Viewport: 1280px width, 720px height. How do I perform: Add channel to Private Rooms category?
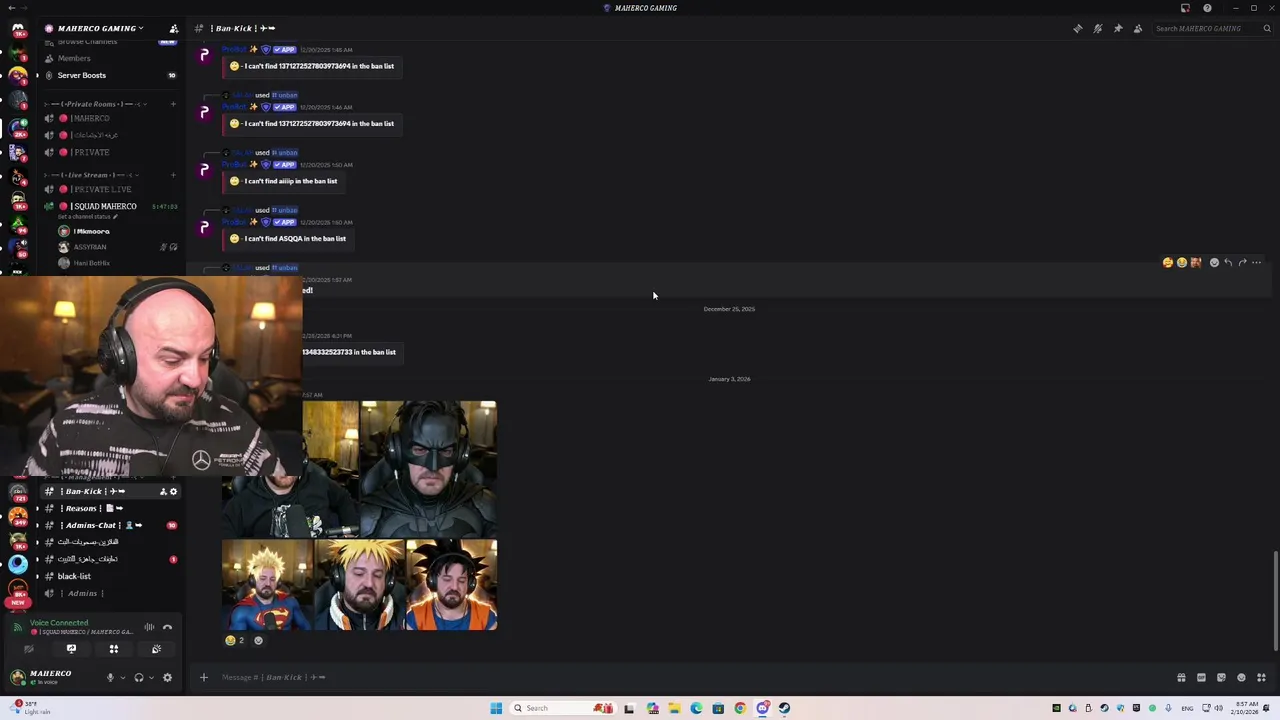coord(173,104)
